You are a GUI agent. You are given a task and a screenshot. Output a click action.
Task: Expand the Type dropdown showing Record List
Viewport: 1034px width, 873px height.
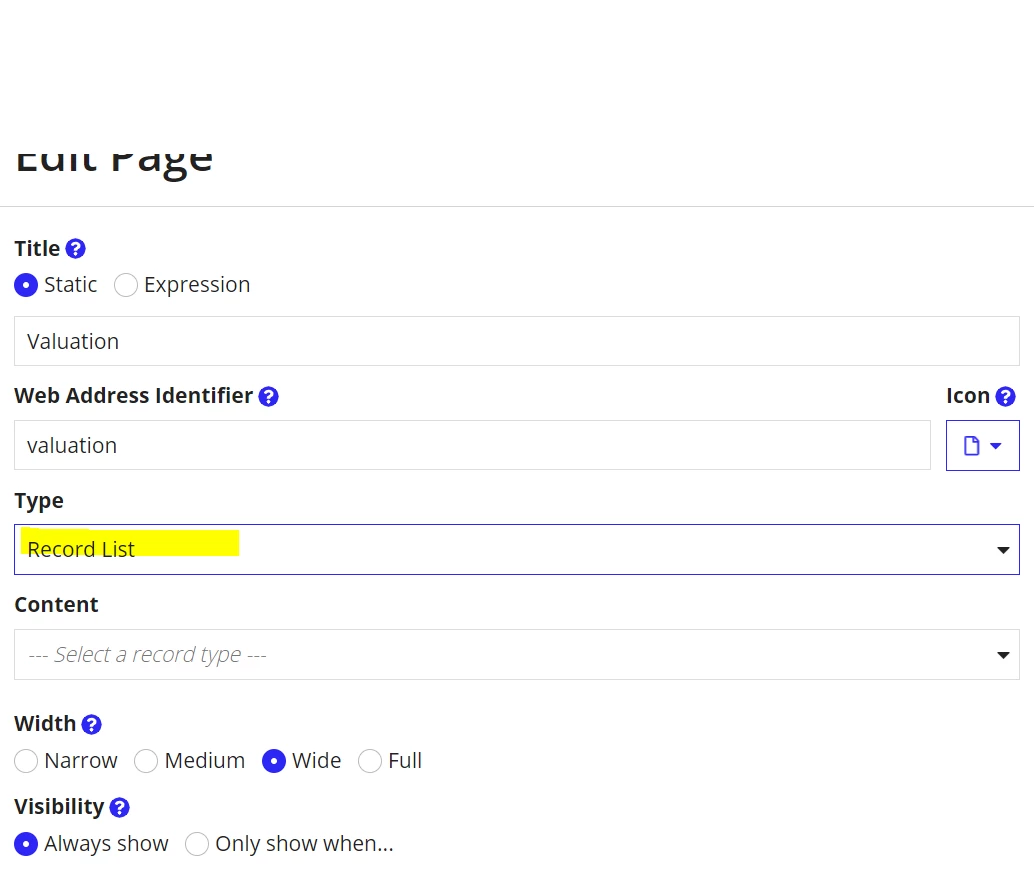(517, 549)
